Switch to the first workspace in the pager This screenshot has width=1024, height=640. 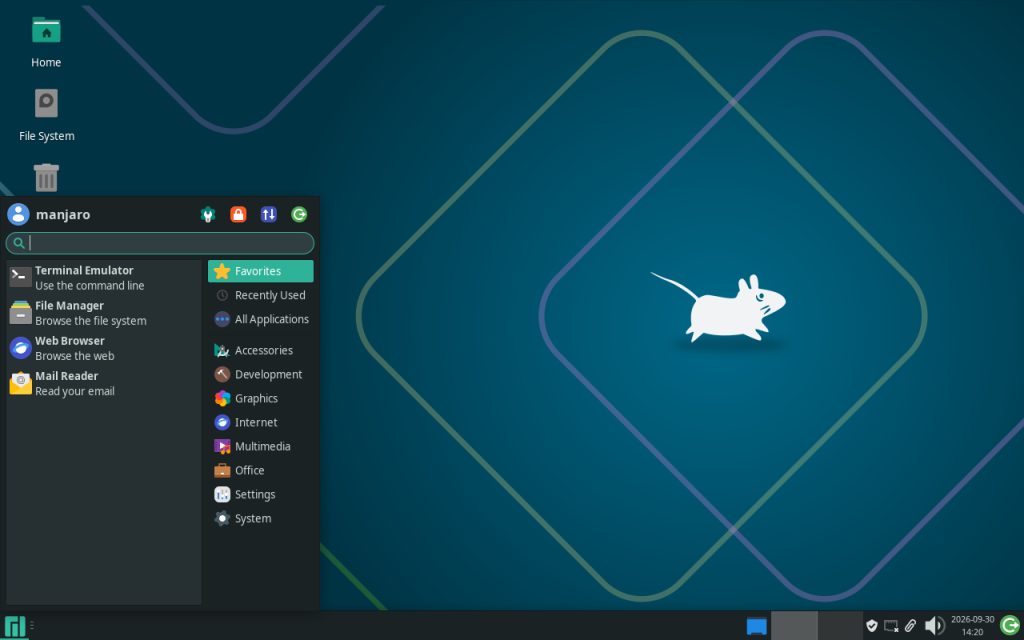(x=794, y=626)
